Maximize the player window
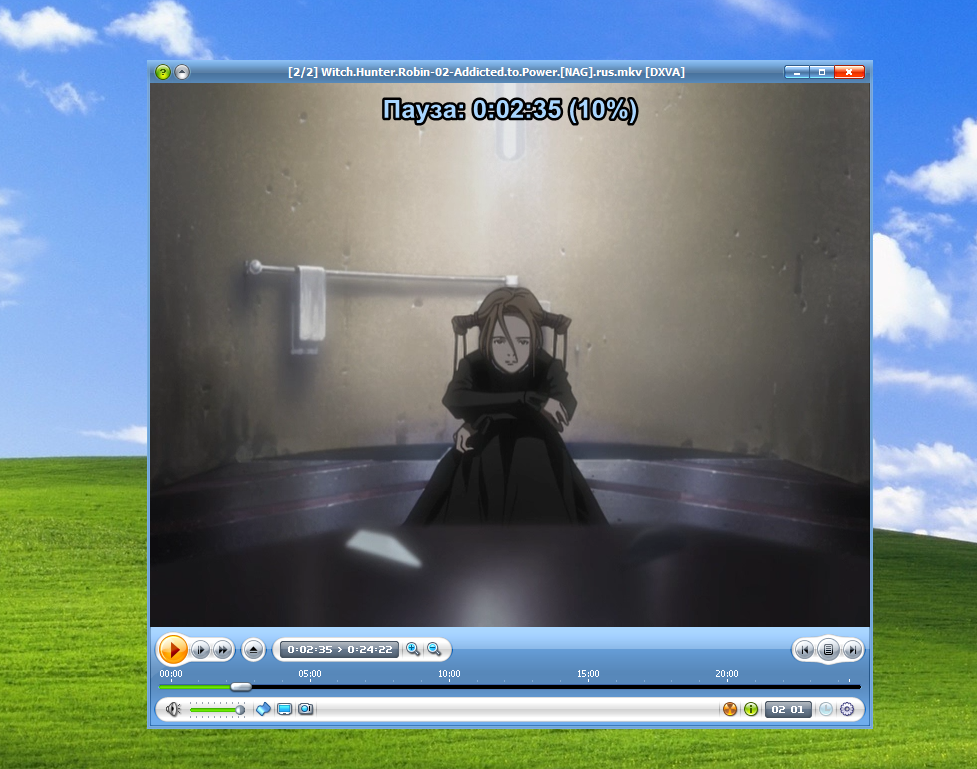The width and height of the screenshot is (977, 769). pyautogui.click(x=822, y=72)
